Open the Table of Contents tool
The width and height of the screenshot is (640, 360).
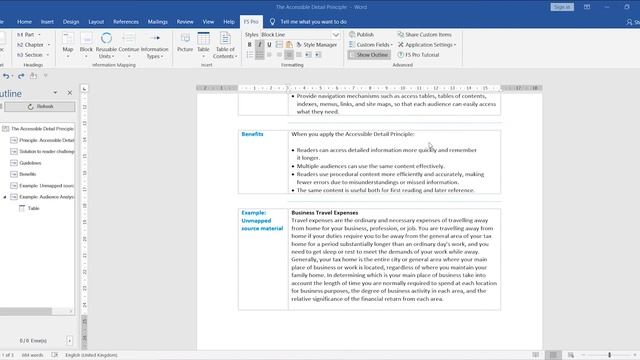click(x=224, y=45)
